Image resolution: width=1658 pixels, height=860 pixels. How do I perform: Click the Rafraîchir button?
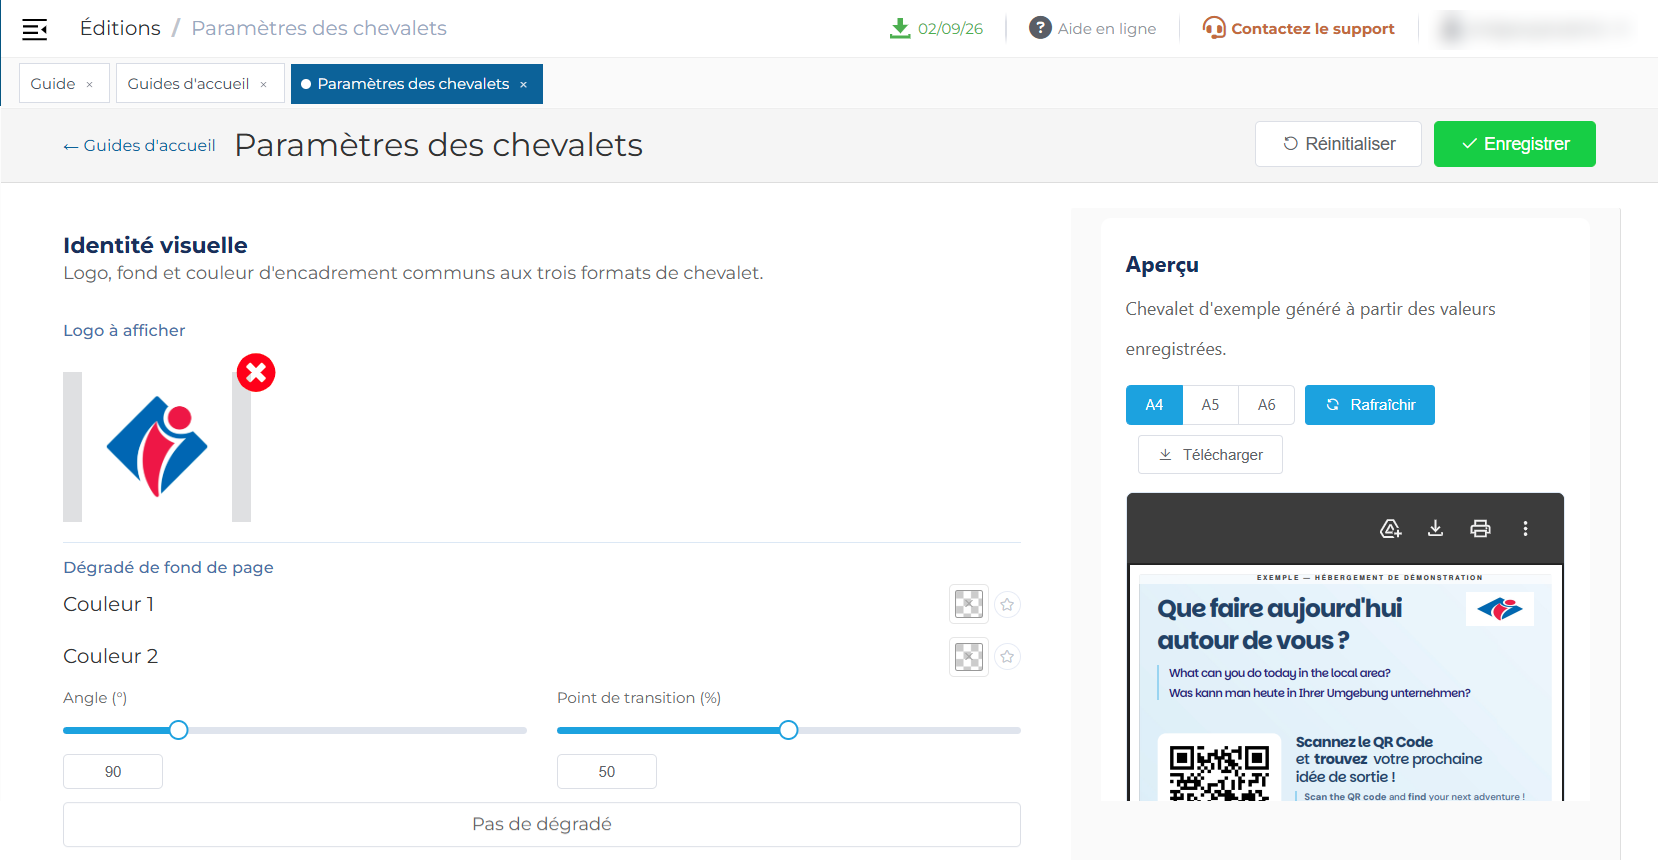[x=1370, y=405]
